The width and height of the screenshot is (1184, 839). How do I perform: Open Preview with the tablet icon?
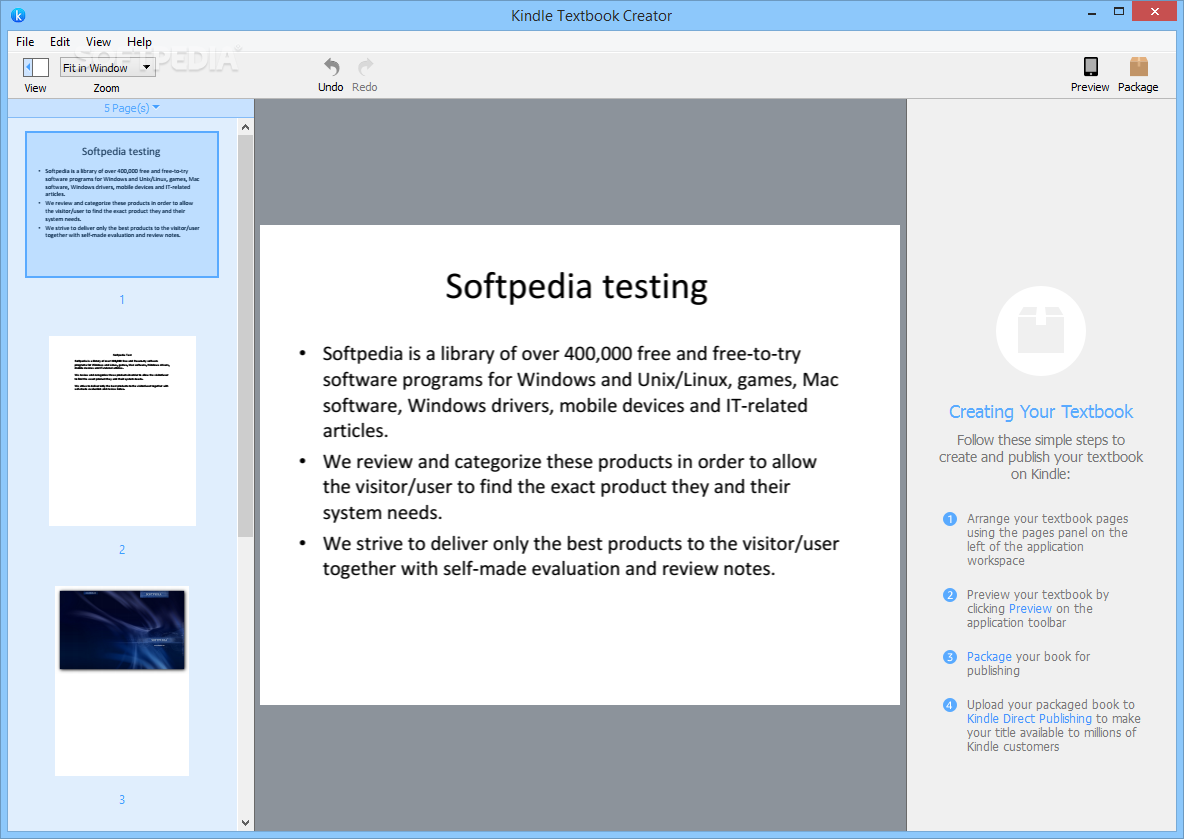1090,66
